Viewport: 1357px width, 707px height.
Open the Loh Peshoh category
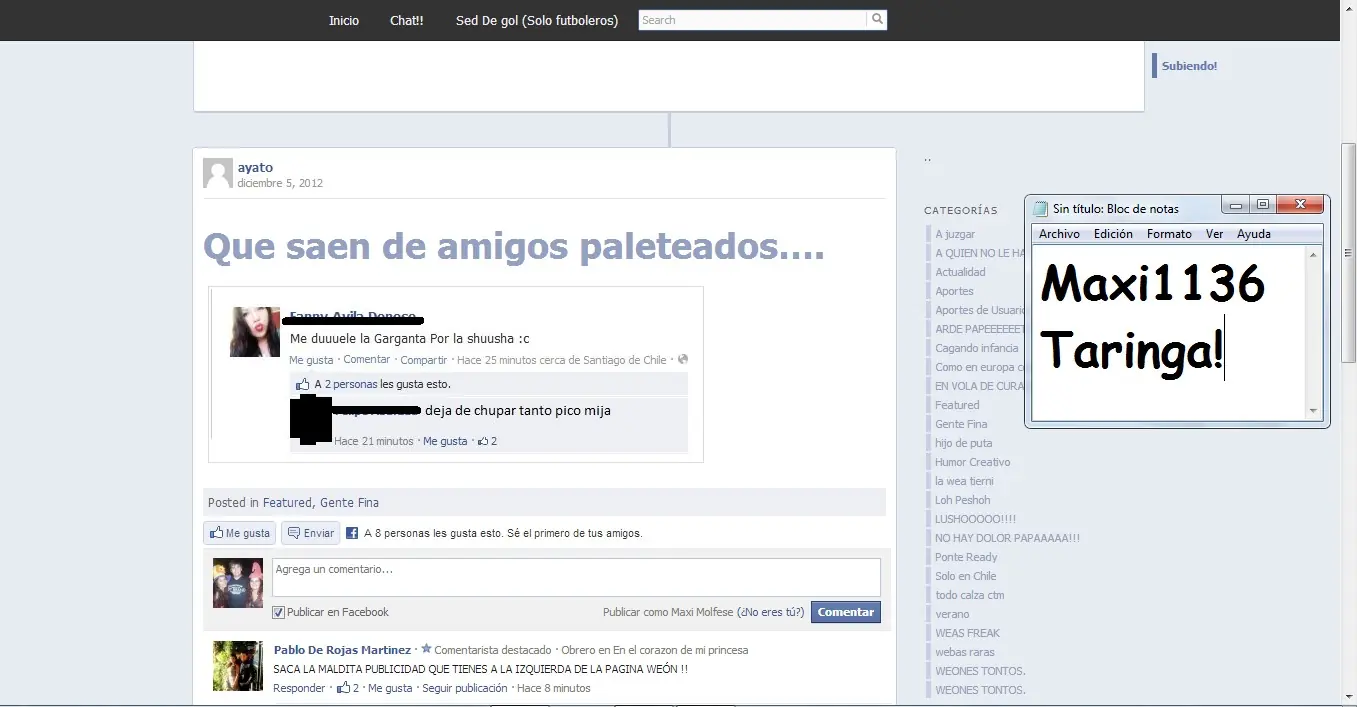click(963, 500)
